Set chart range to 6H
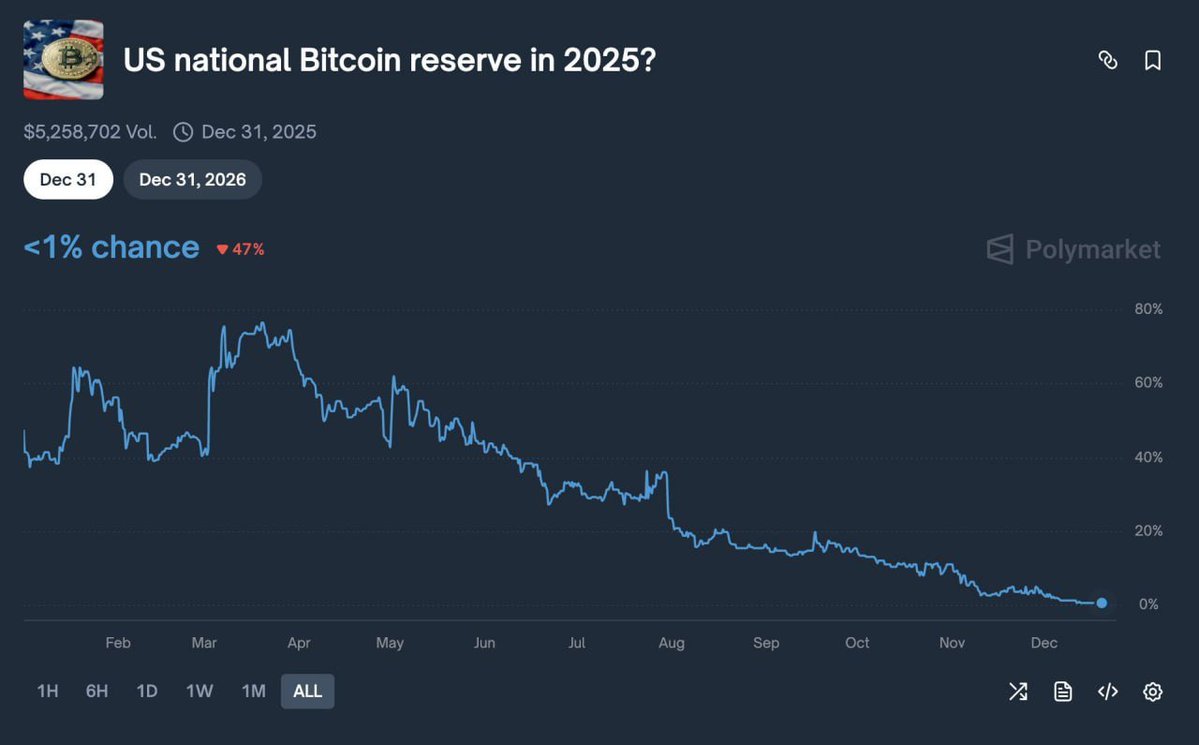Viewport: 1199px width, 745px height. pos(97,691)
